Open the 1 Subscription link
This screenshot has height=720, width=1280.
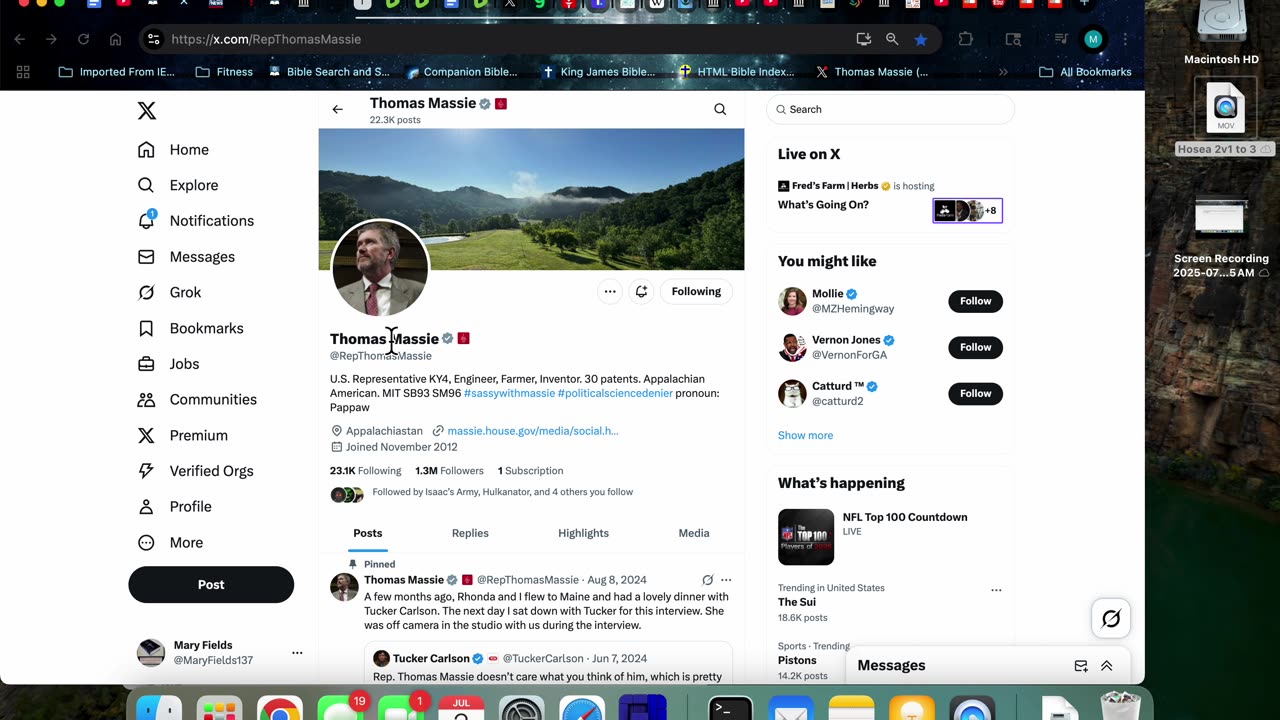[x=530, y=471]
